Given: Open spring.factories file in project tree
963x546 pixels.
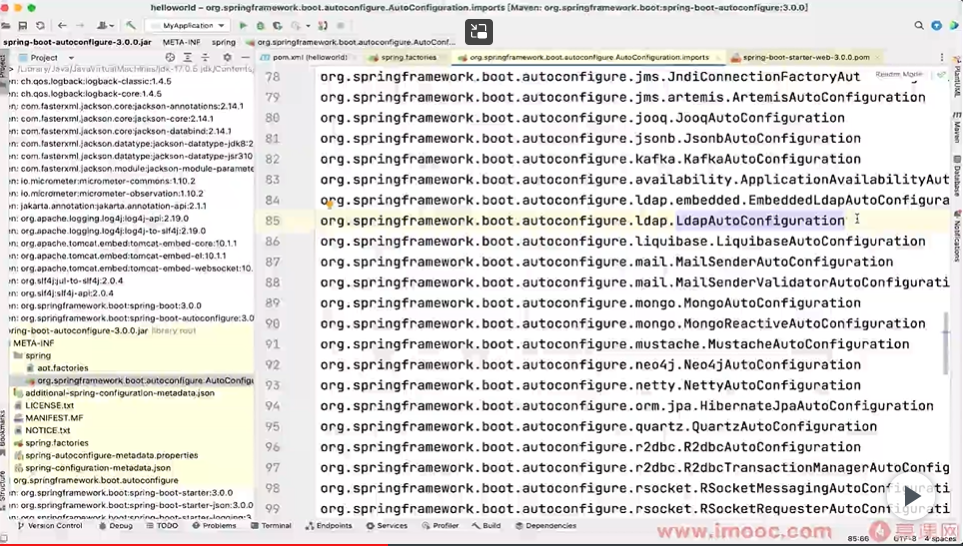Looking at the screenshot, I should click(x=56, y=443).
